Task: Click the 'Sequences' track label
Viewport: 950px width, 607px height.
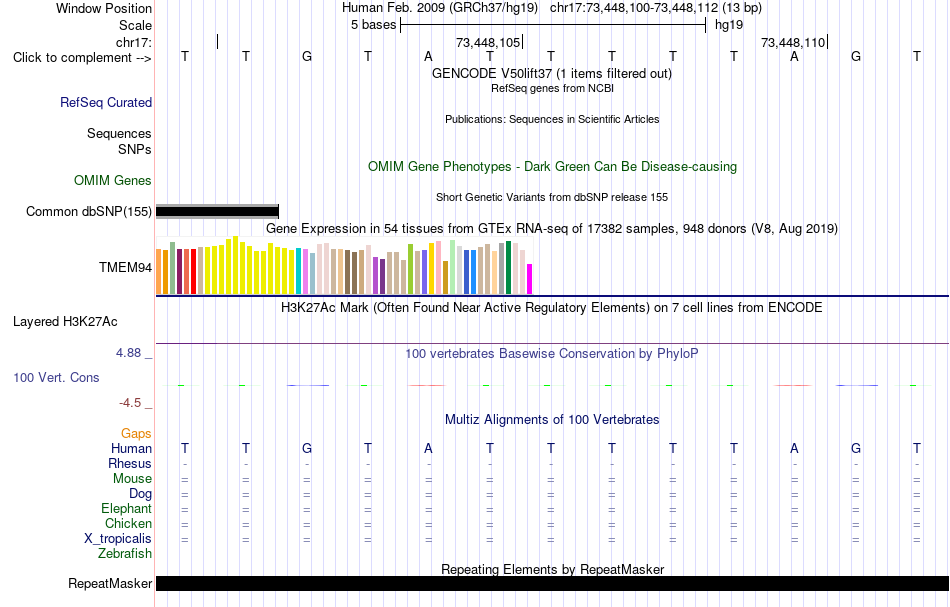Action: point(119,133)
